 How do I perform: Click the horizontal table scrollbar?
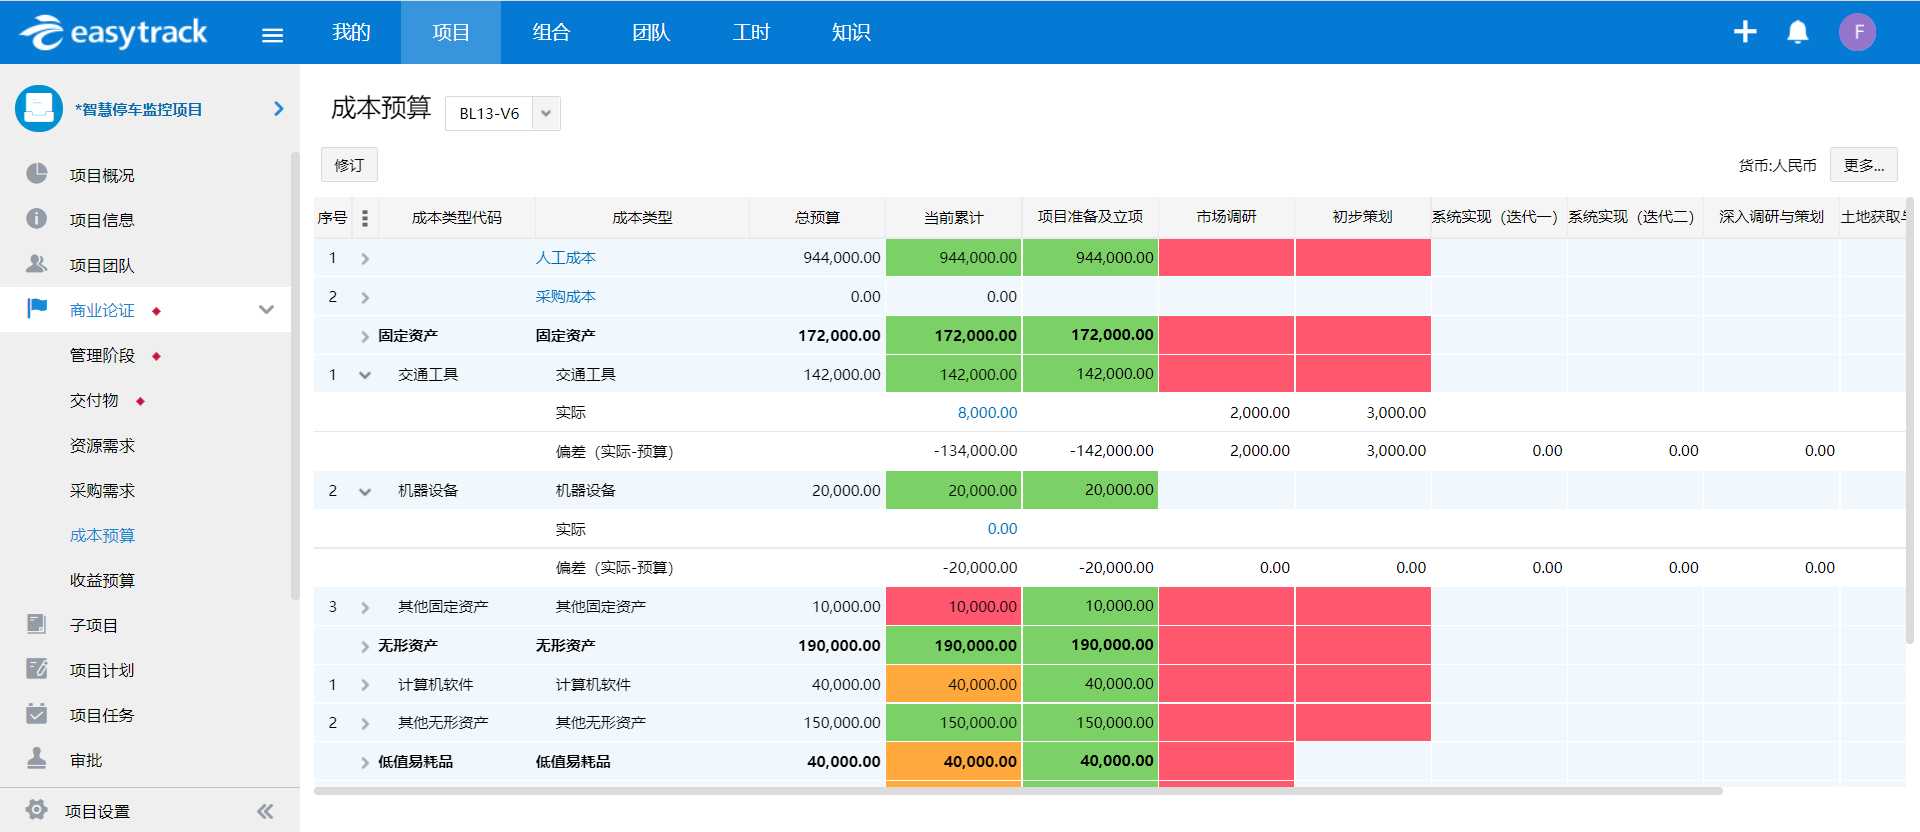click(x=1018, y=791)
